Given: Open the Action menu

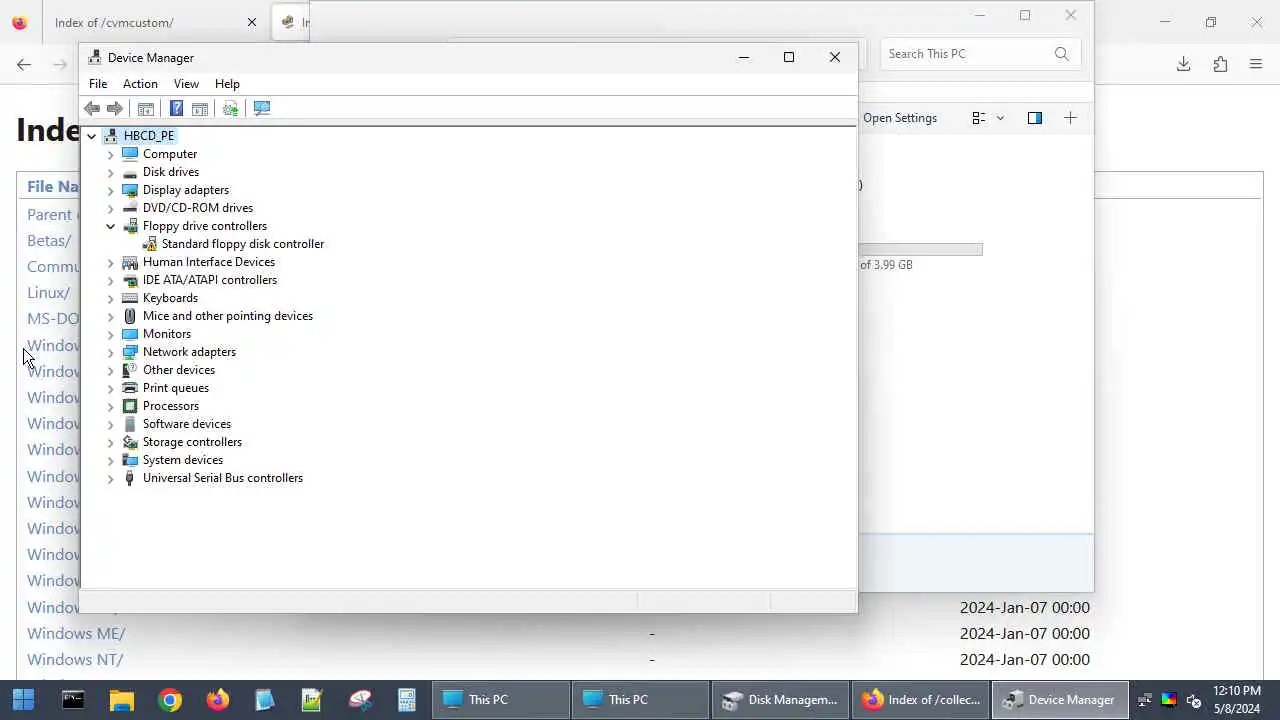Looking at the screenshot, I should (x=140, y=84).
